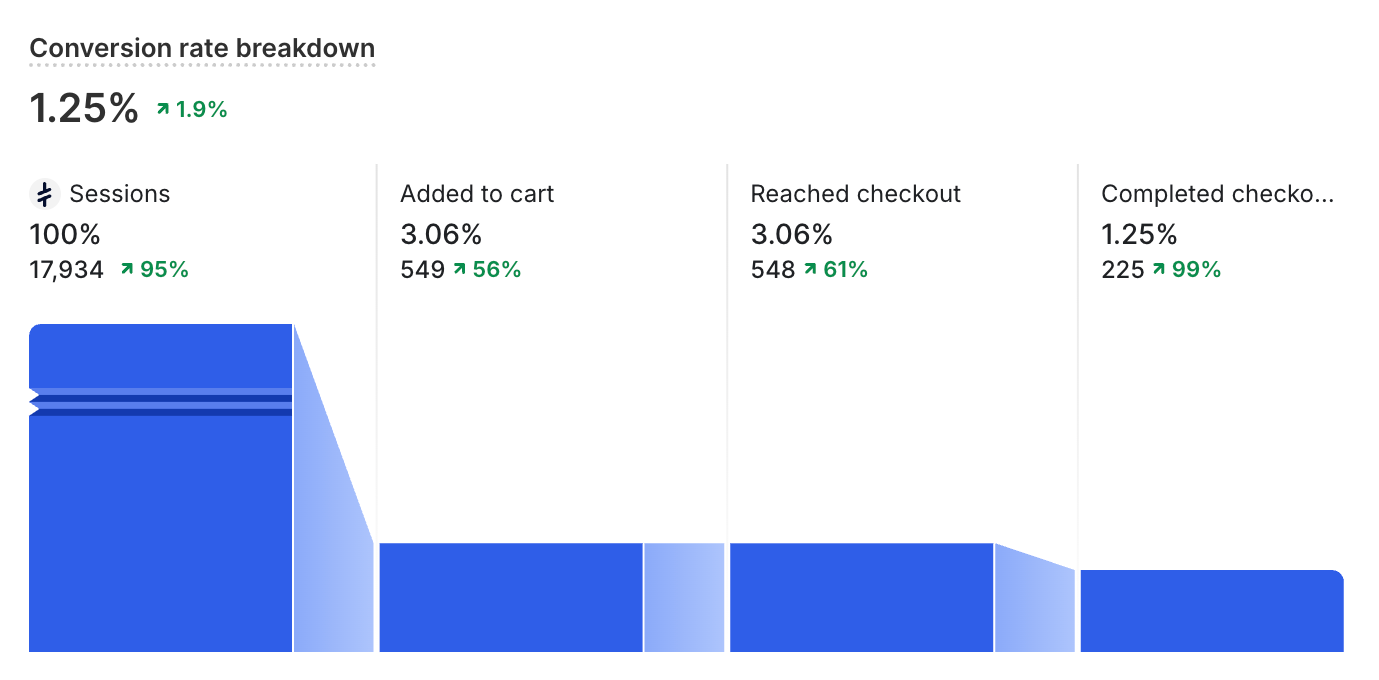Click the 95% sessions upward trend arrow
Image resolution: width=1379 pixels, height=680 pixels.
click(127, 269)
